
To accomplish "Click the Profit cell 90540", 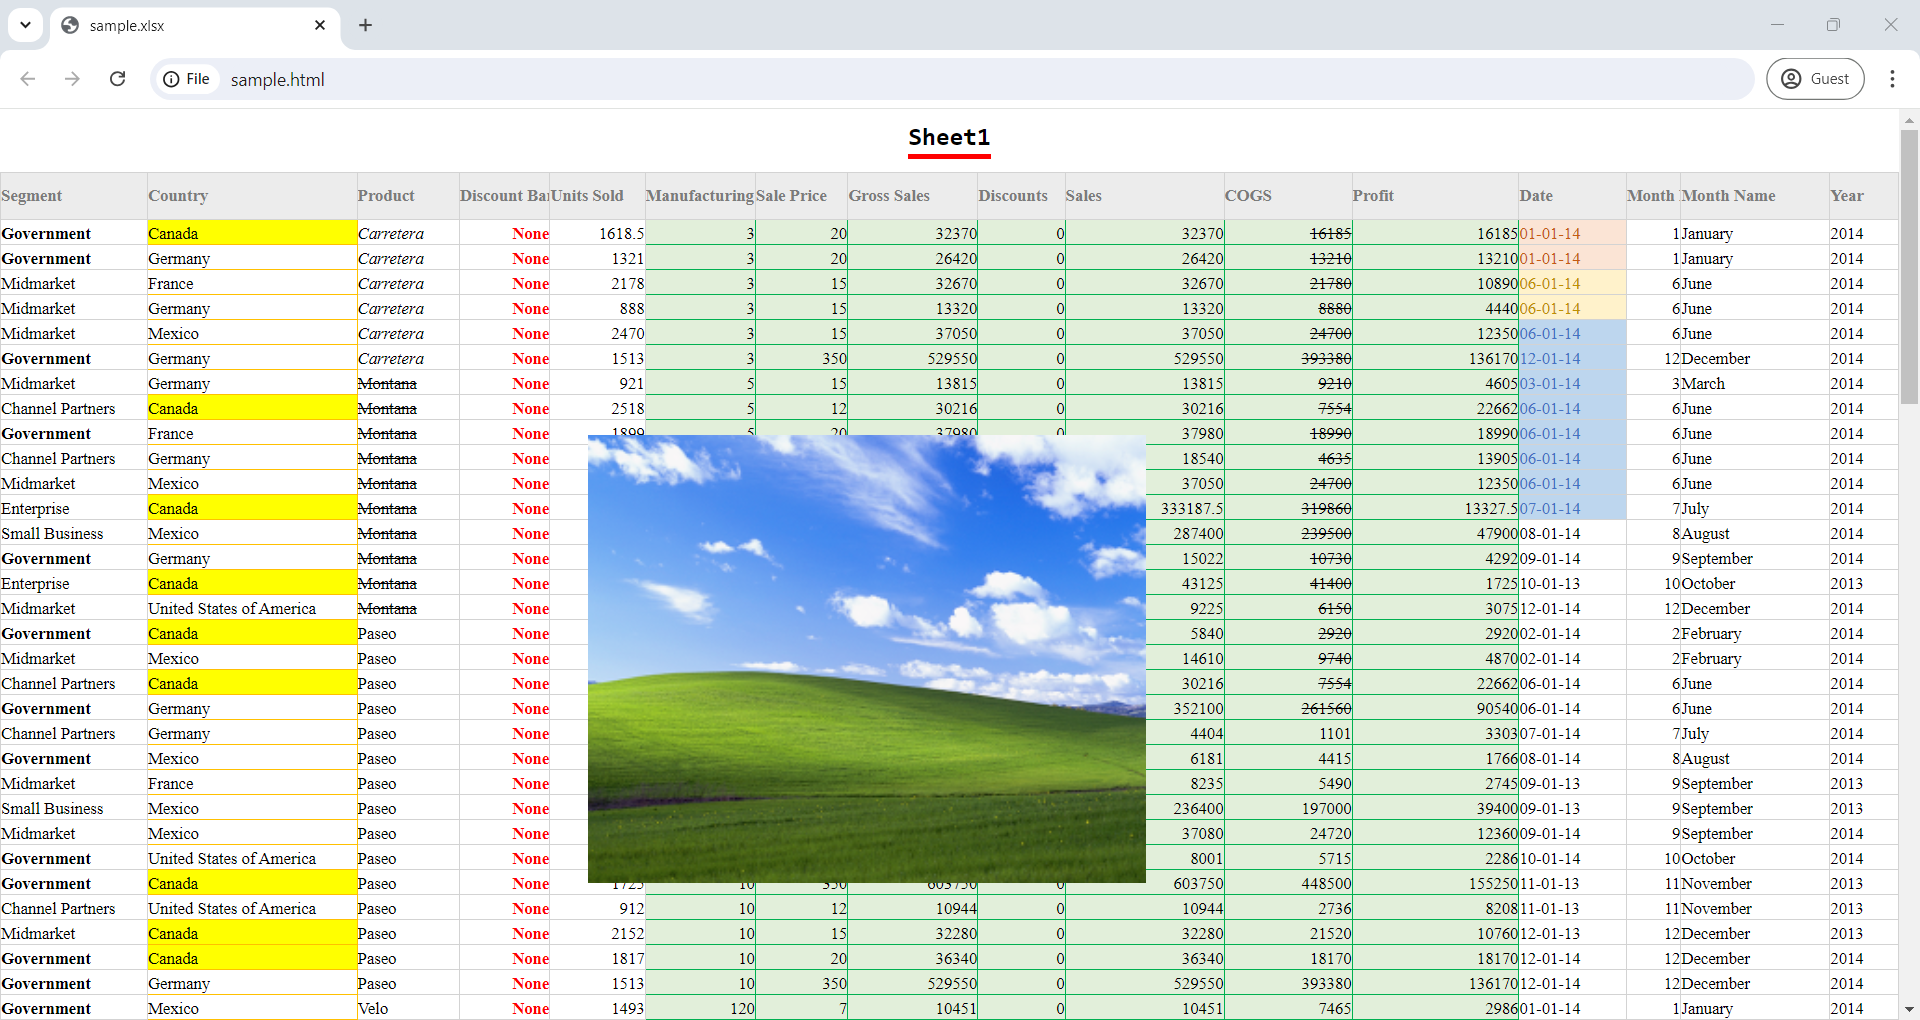I will coord(1435,708).
